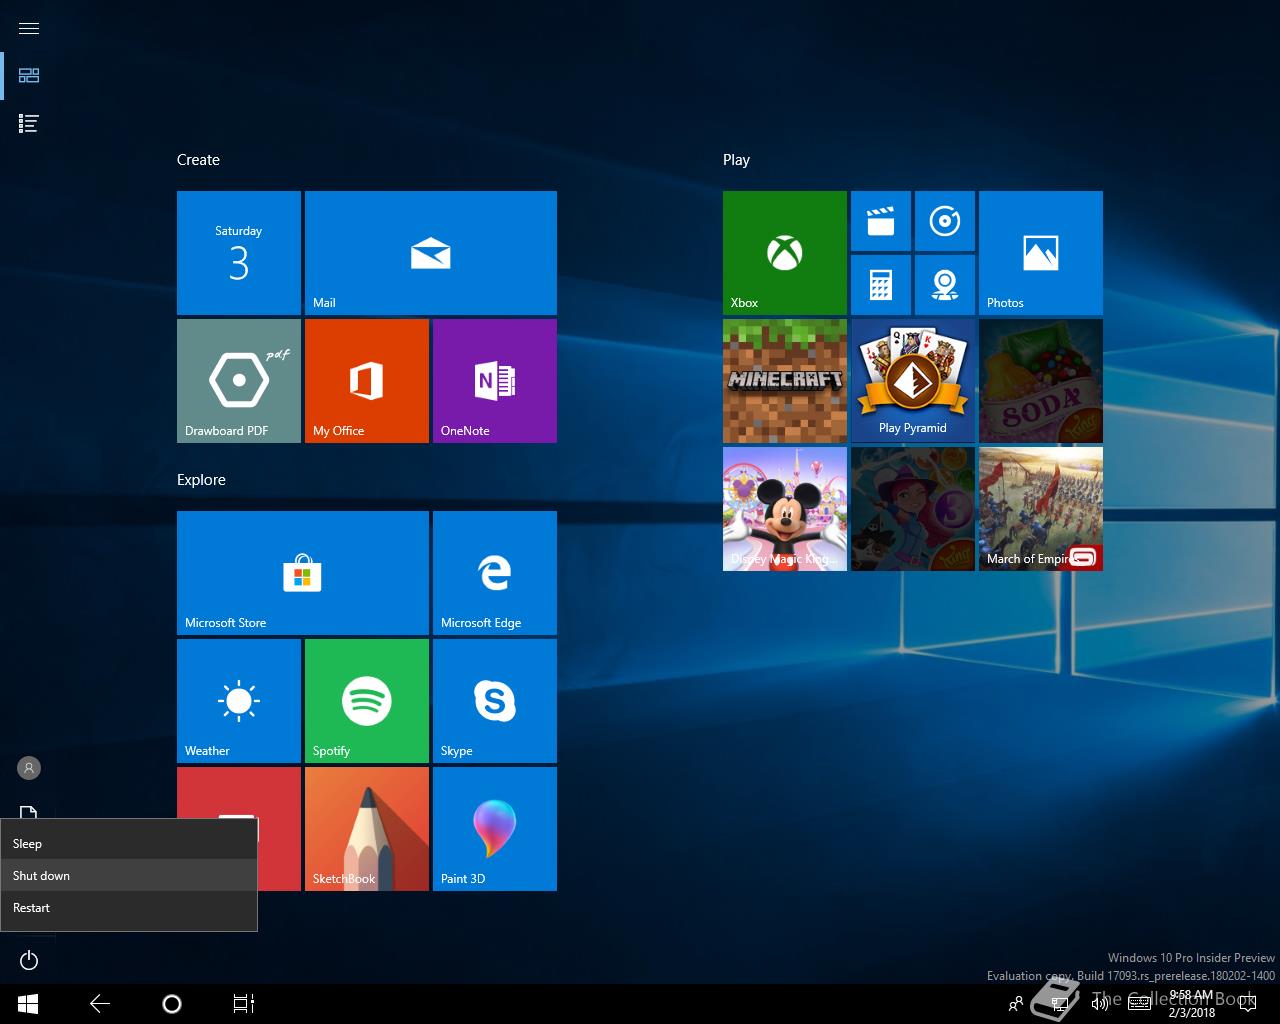Open the Mail tile

[431, 253]
